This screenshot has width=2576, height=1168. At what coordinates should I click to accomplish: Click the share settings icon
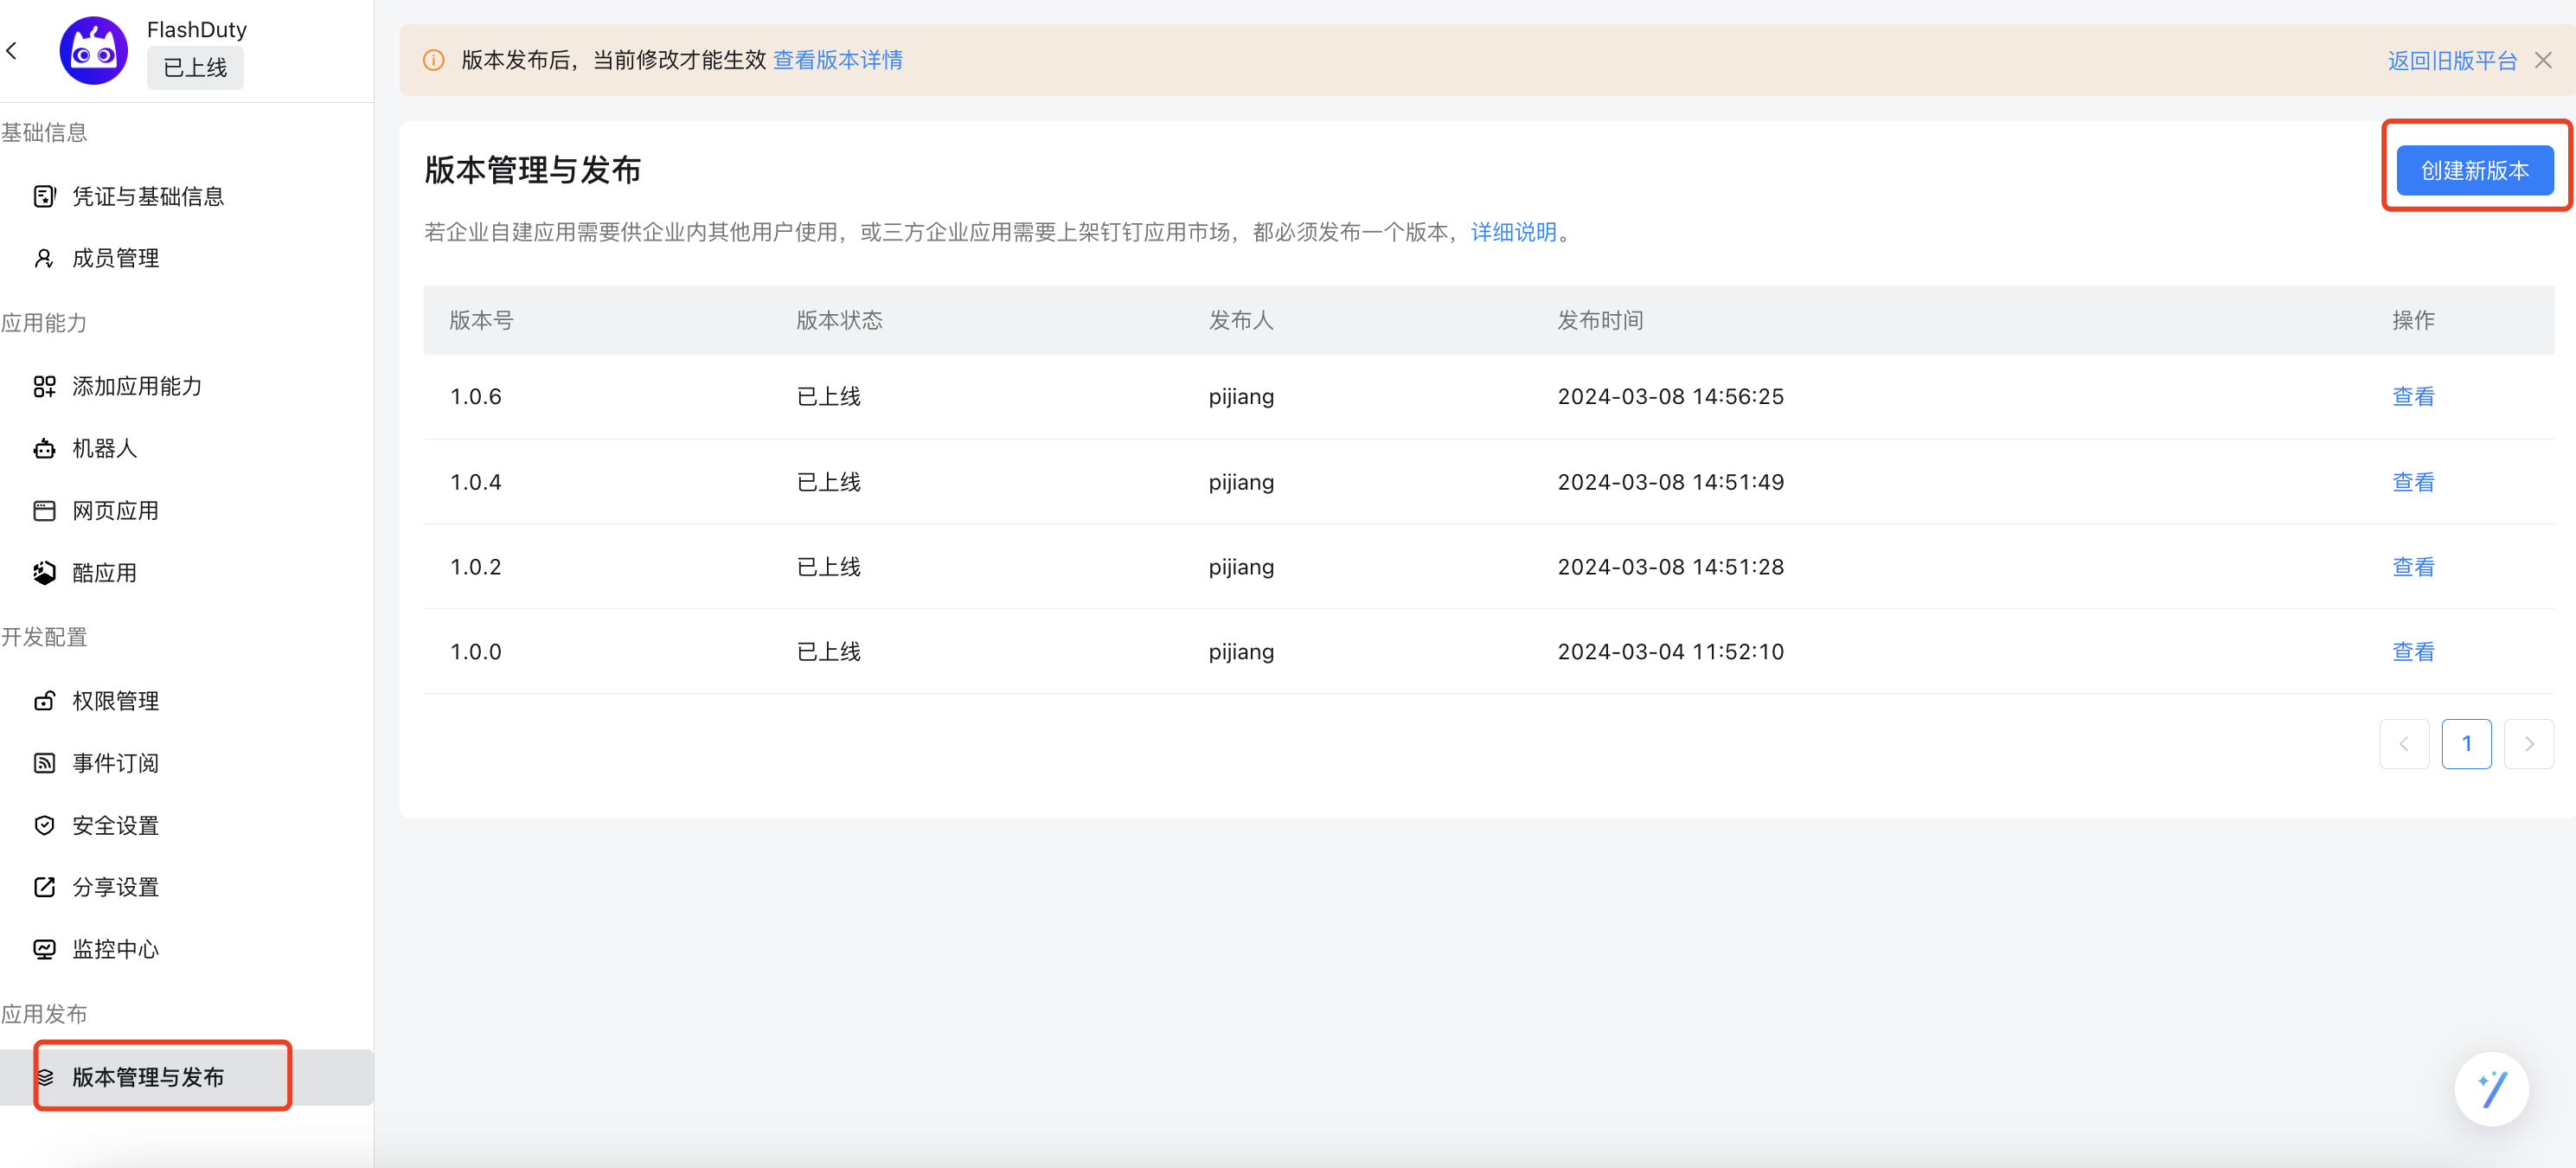[44, 887]
